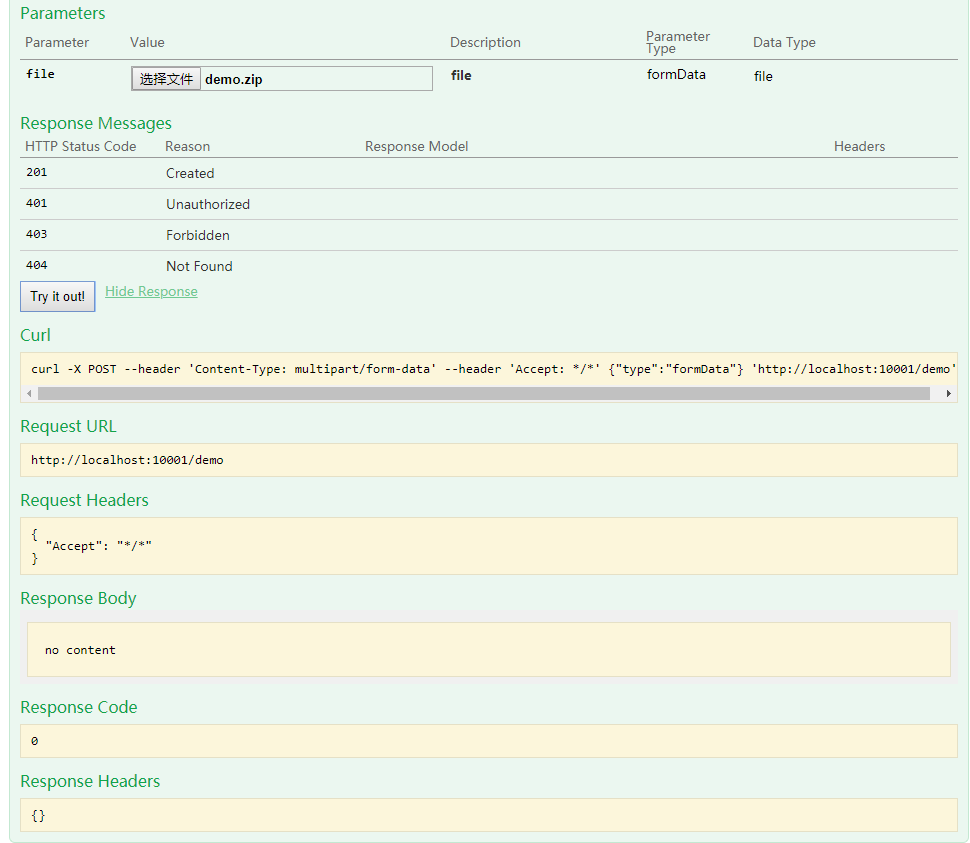Click the Parameters section heading

point(62,13)
